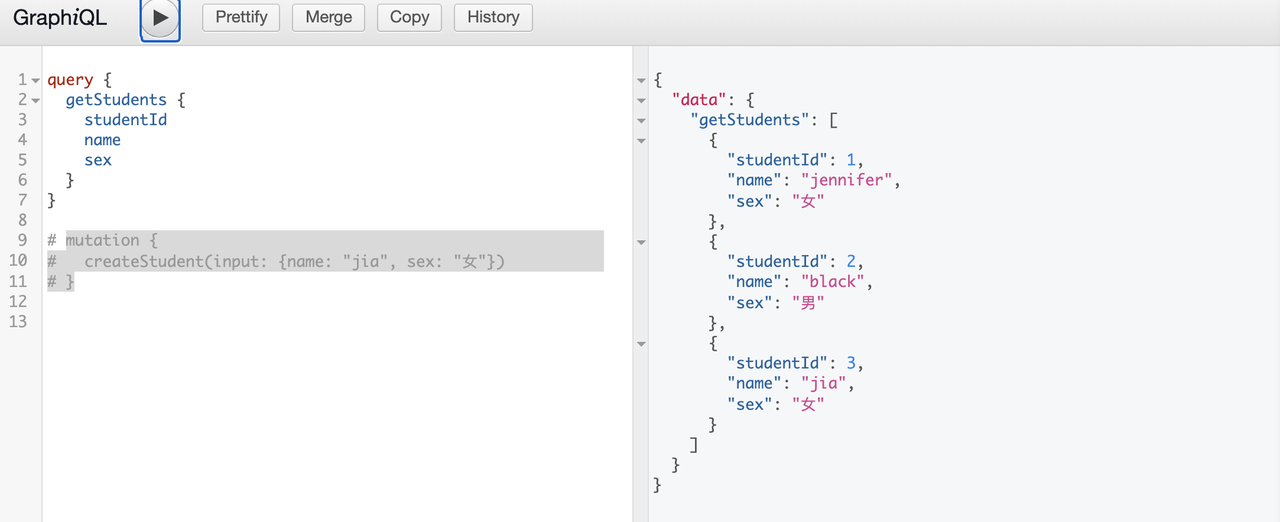Click the Prettify button
This screenshot has height=522, width=1280.
tap(241, 17)
